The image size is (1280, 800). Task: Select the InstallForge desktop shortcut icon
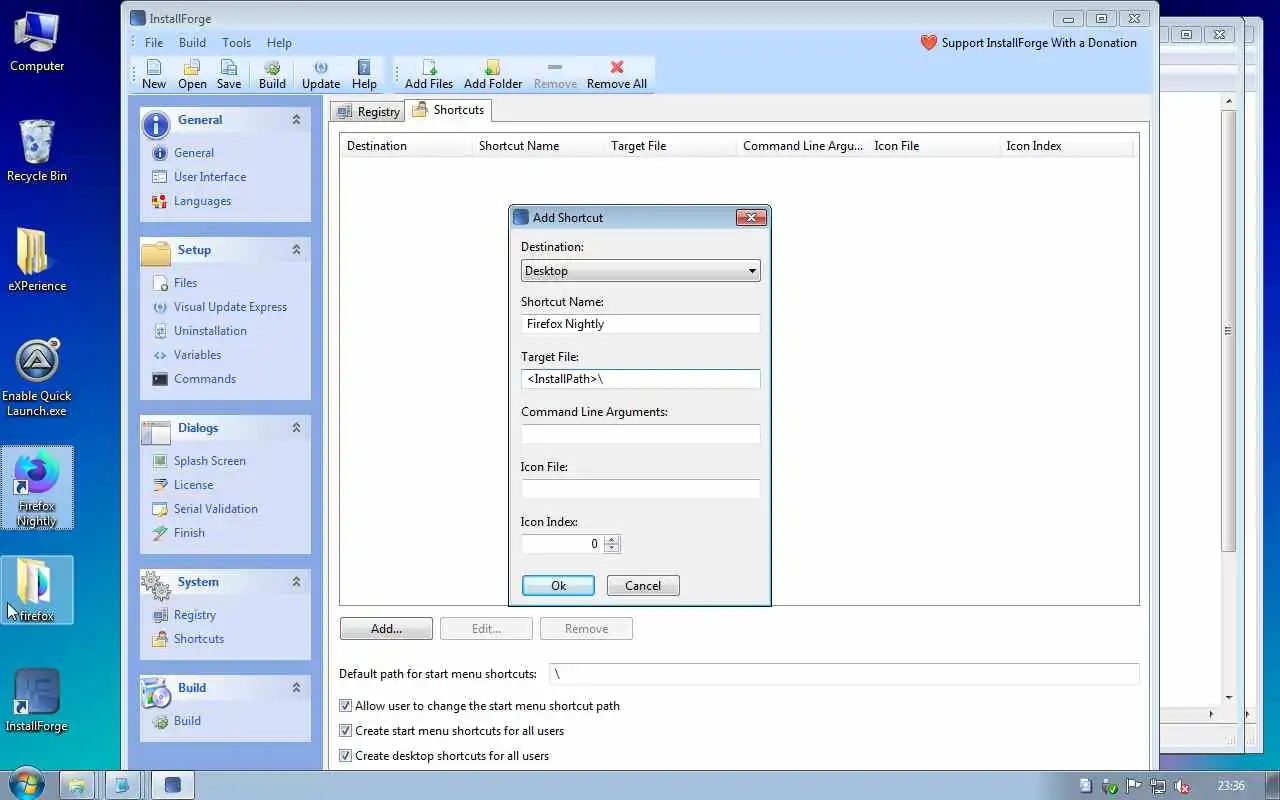[x=36, y=700]
